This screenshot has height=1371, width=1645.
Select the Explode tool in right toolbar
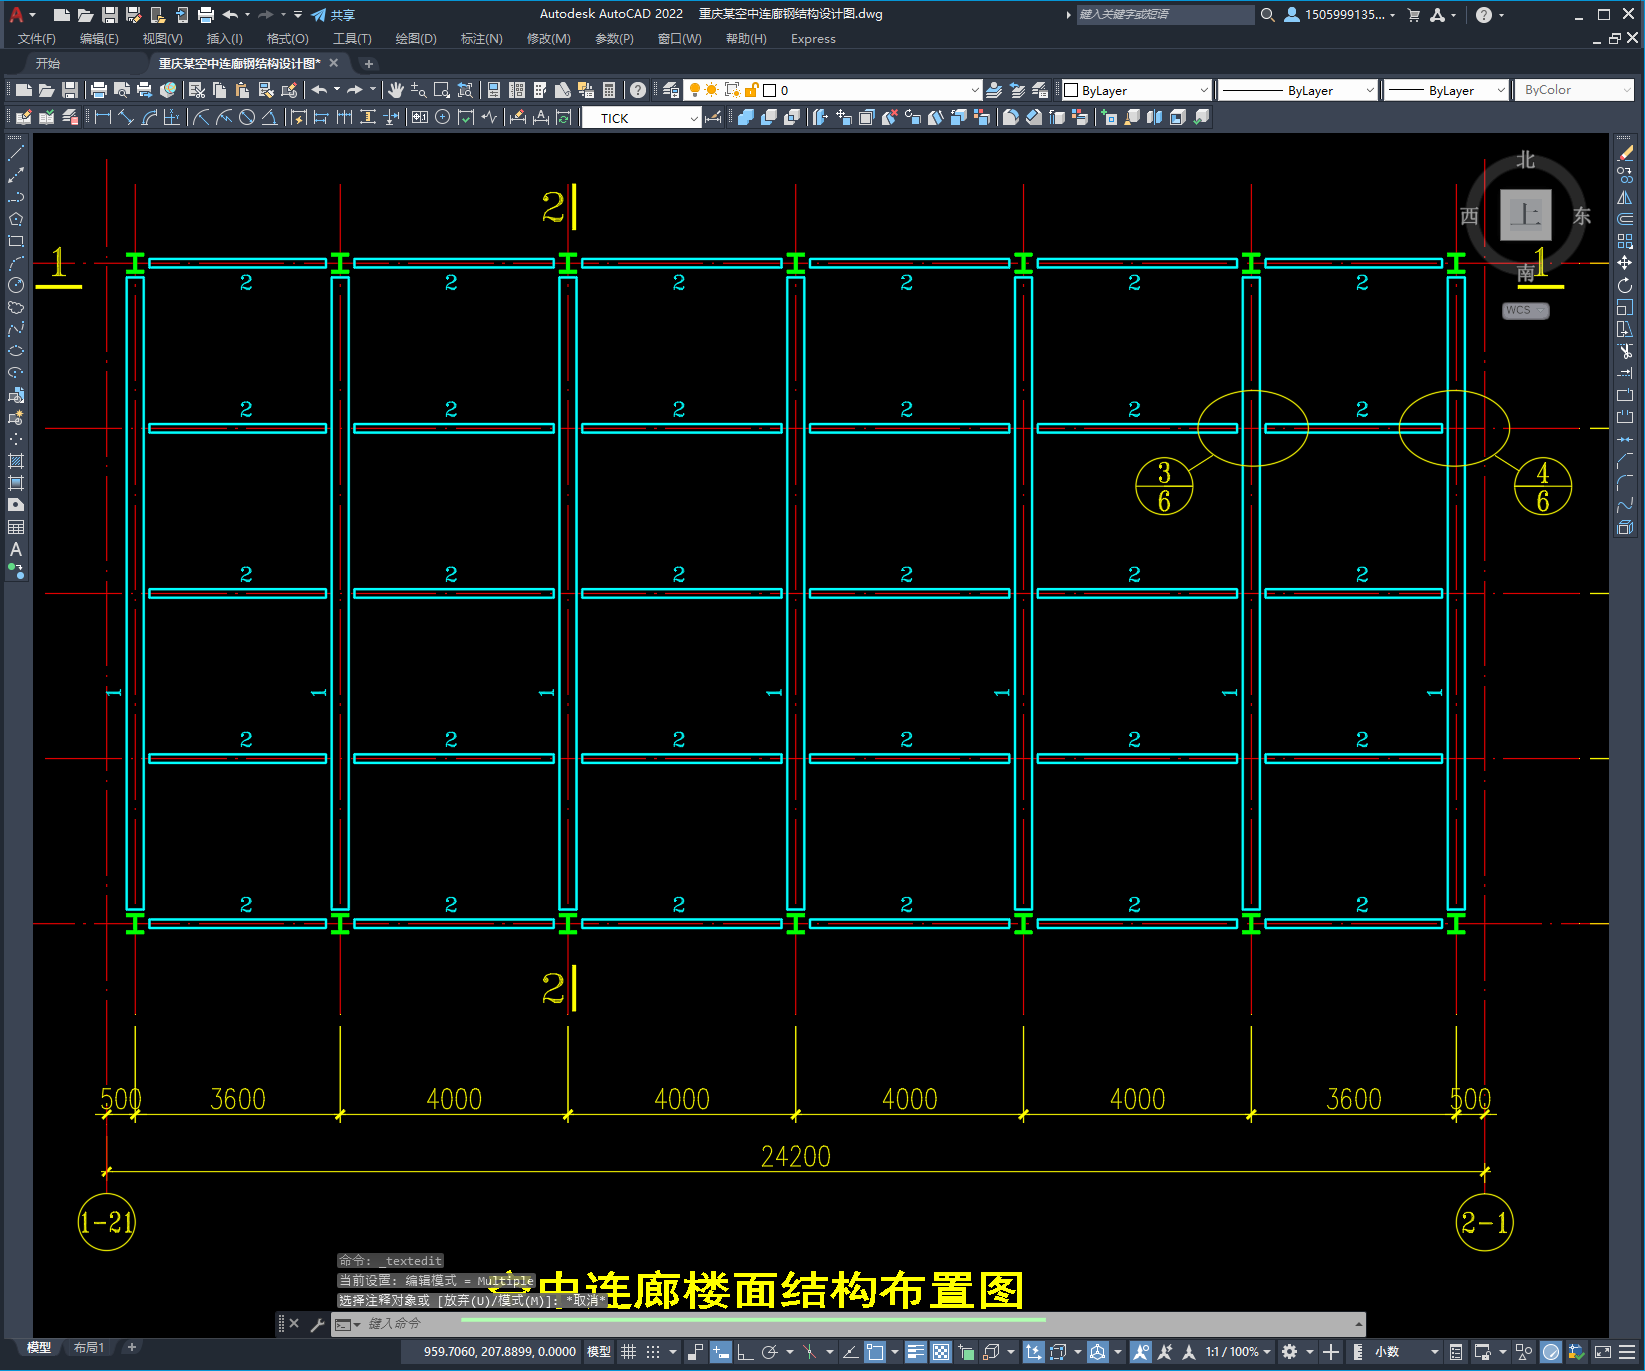click(1625, 527)
